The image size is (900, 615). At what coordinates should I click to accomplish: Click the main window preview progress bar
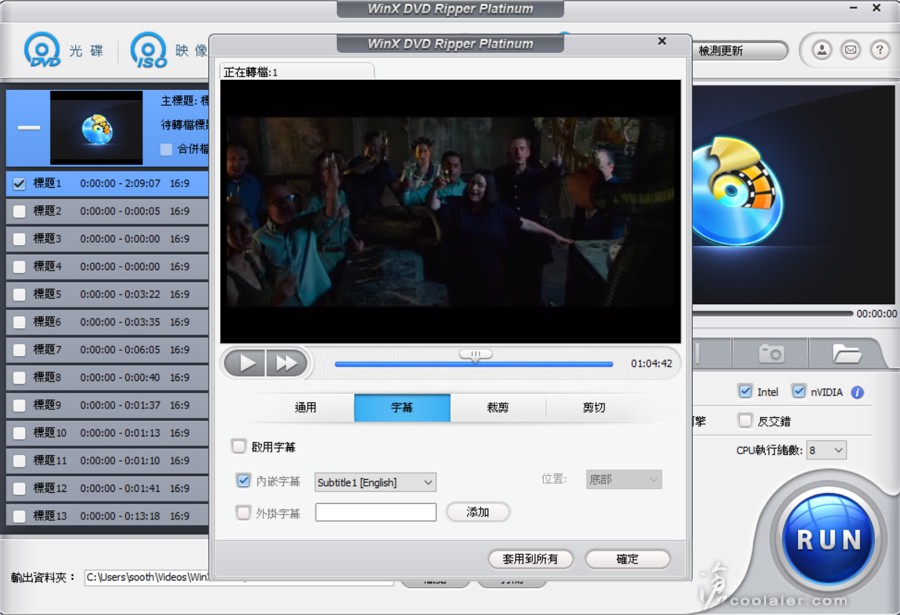click(x=773, y=314)
